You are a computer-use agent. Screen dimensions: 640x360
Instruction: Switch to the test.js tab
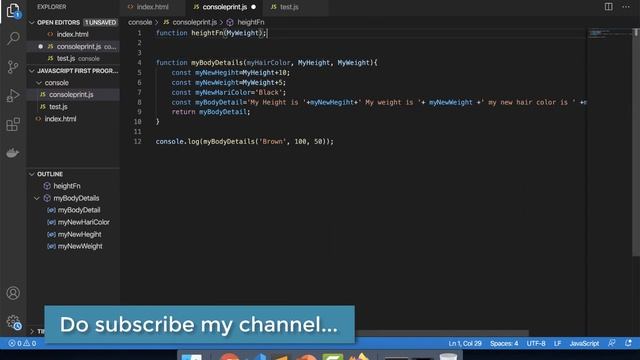pyautogui.click(x=289, y=7)
